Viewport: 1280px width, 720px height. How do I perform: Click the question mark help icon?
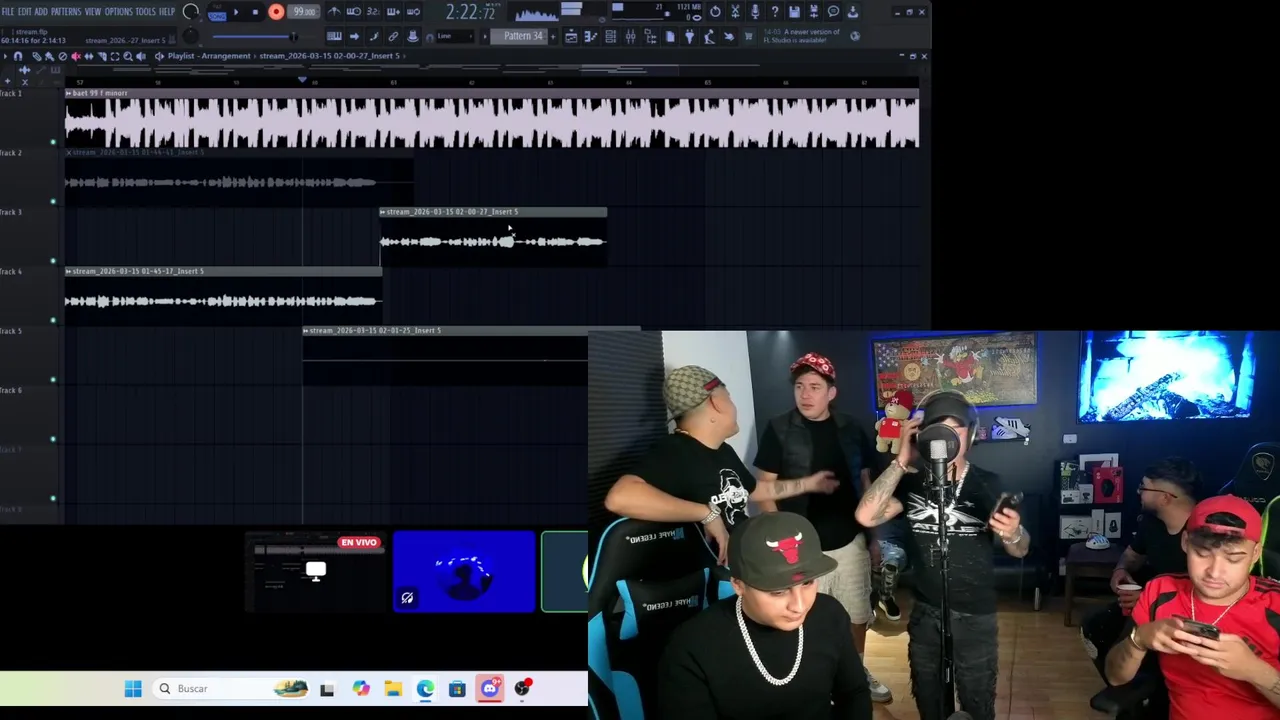775,12
